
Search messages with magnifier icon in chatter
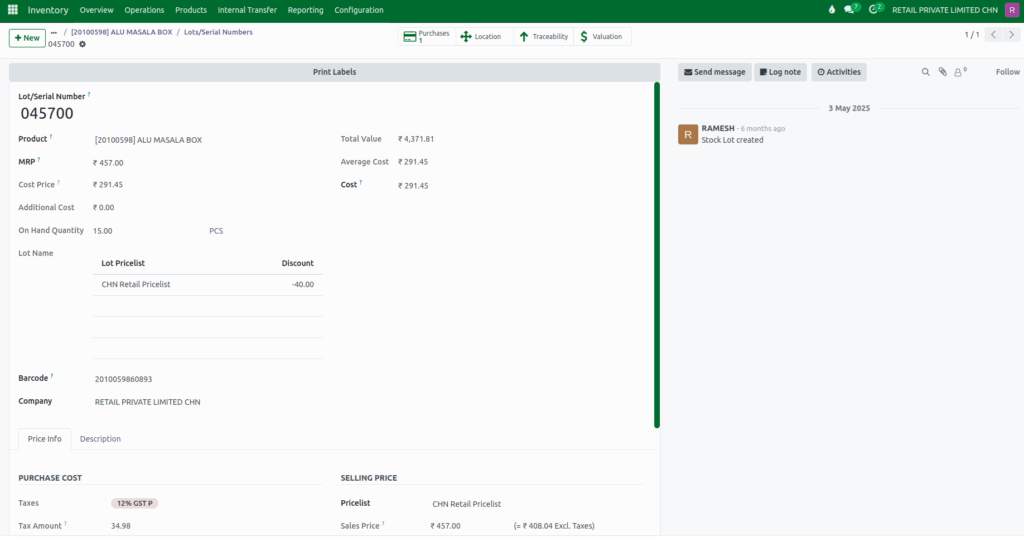(x=925, y=72)
